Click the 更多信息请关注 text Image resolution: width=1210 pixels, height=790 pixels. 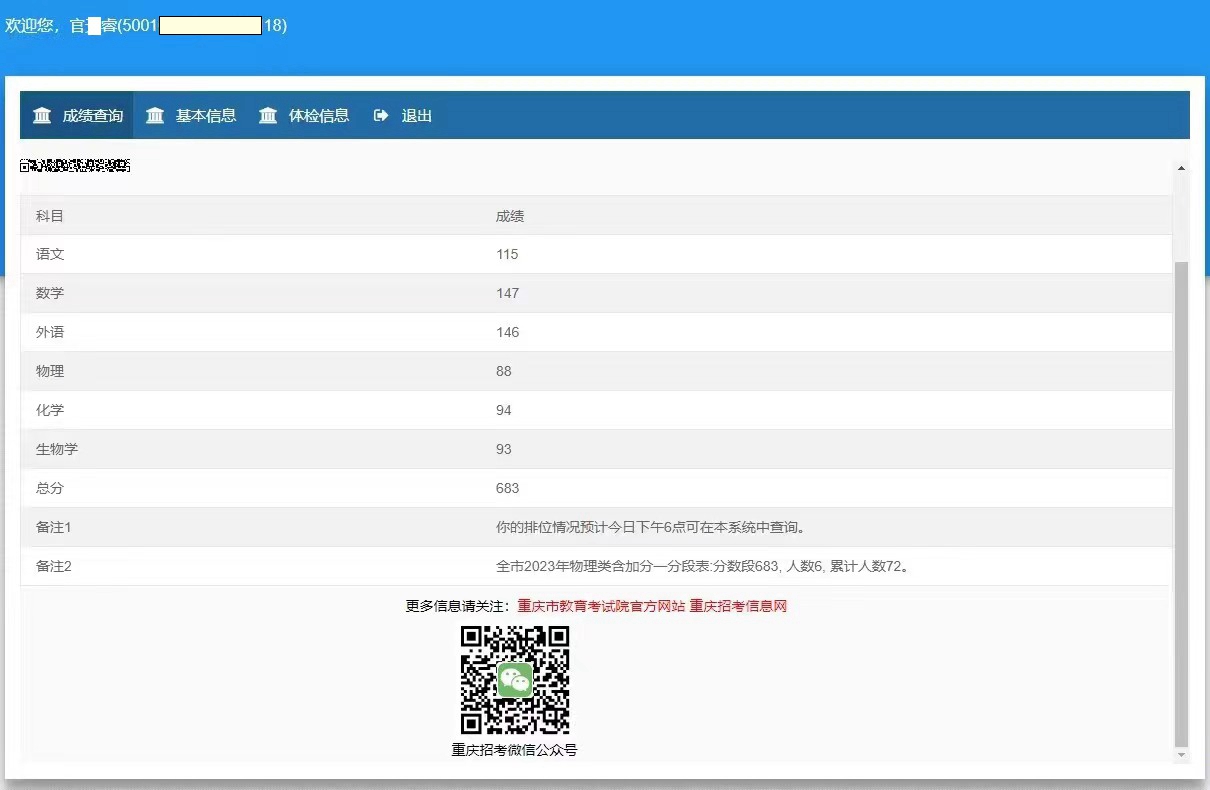pyautogui.click(x=459, y=606)
